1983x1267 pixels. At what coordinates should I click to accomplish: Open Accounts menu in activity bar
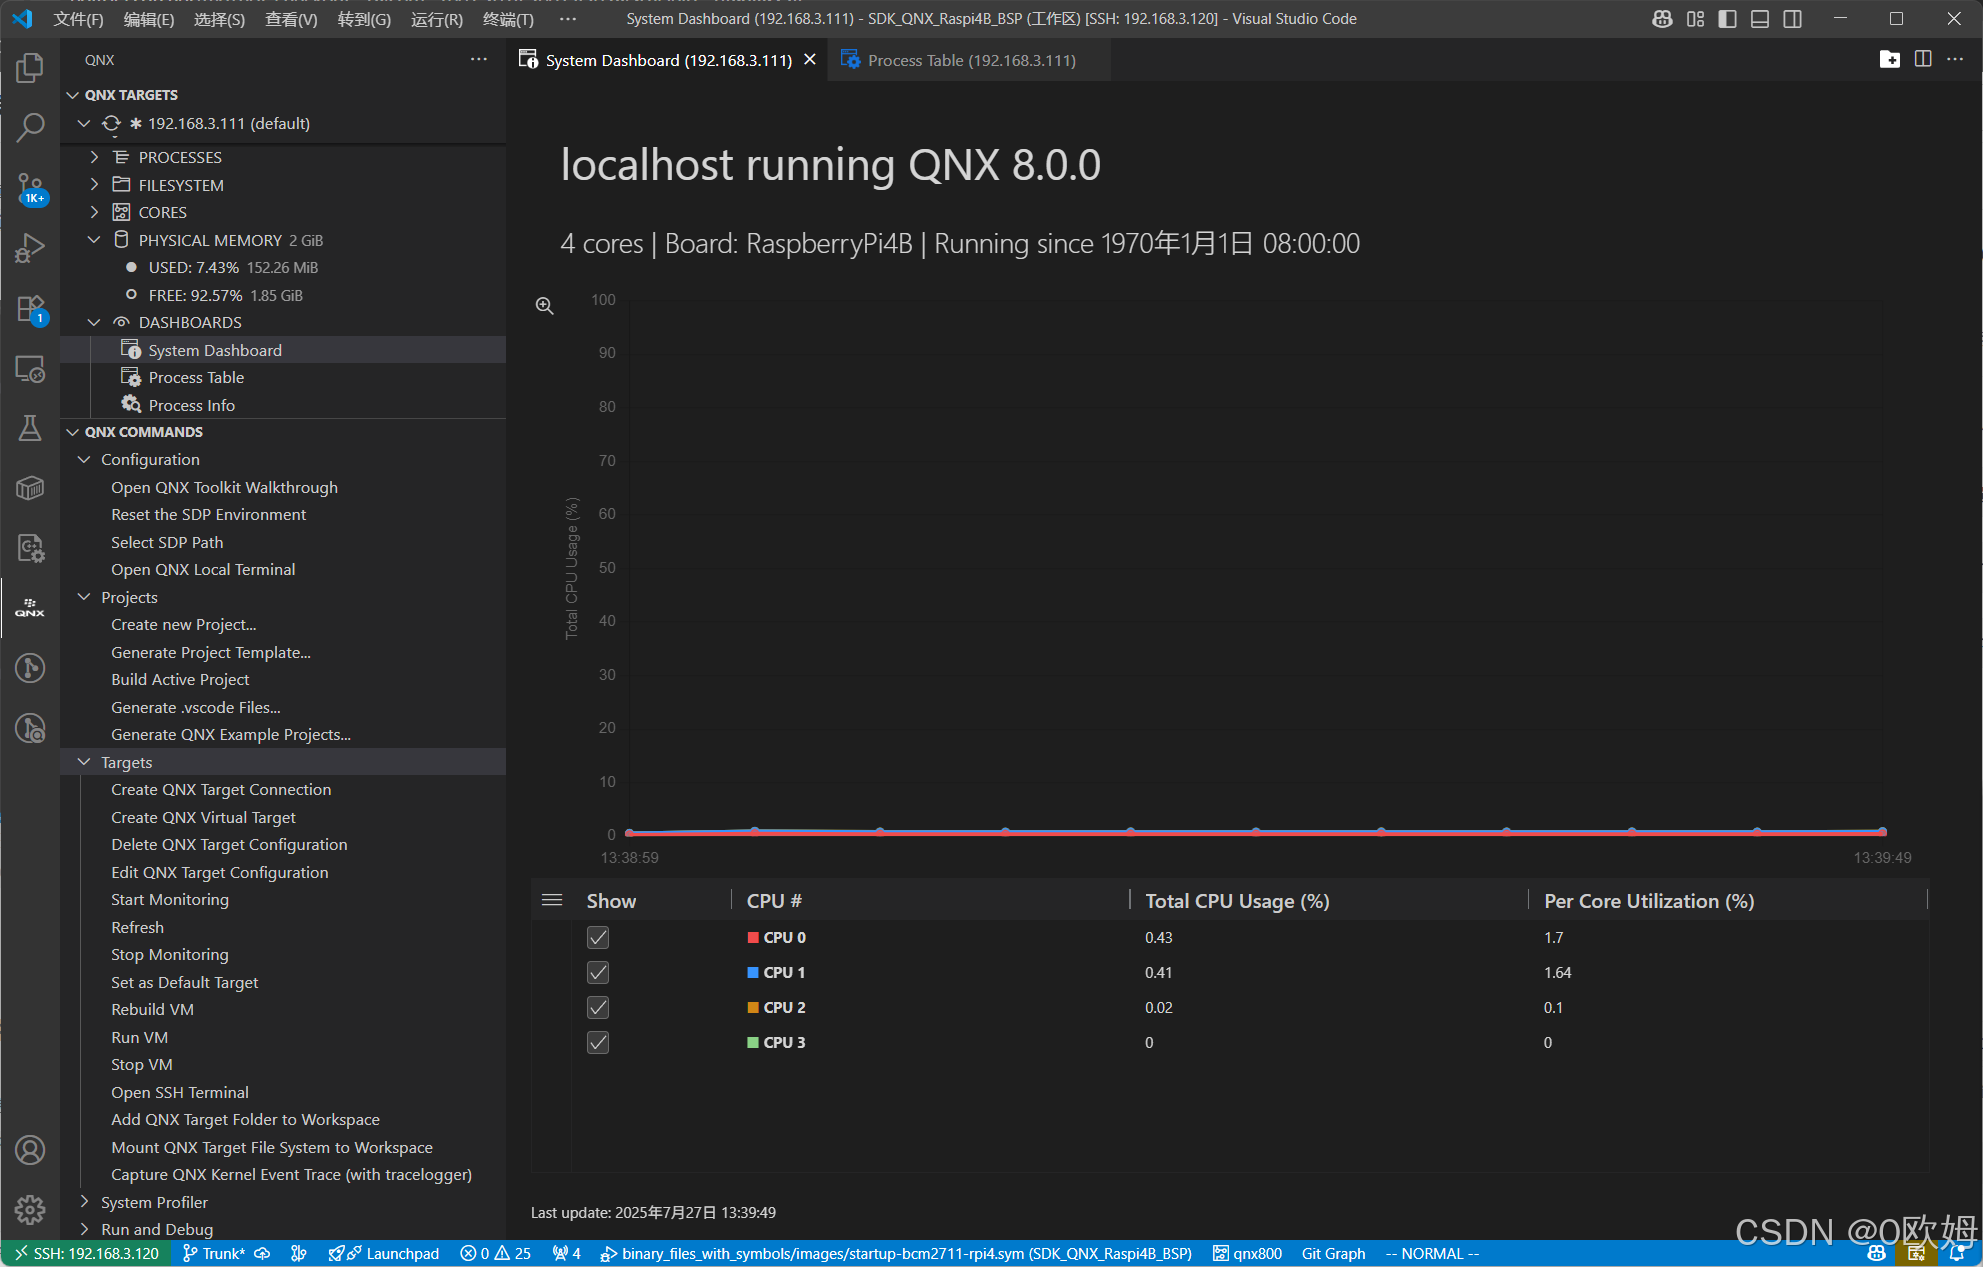30,1150
